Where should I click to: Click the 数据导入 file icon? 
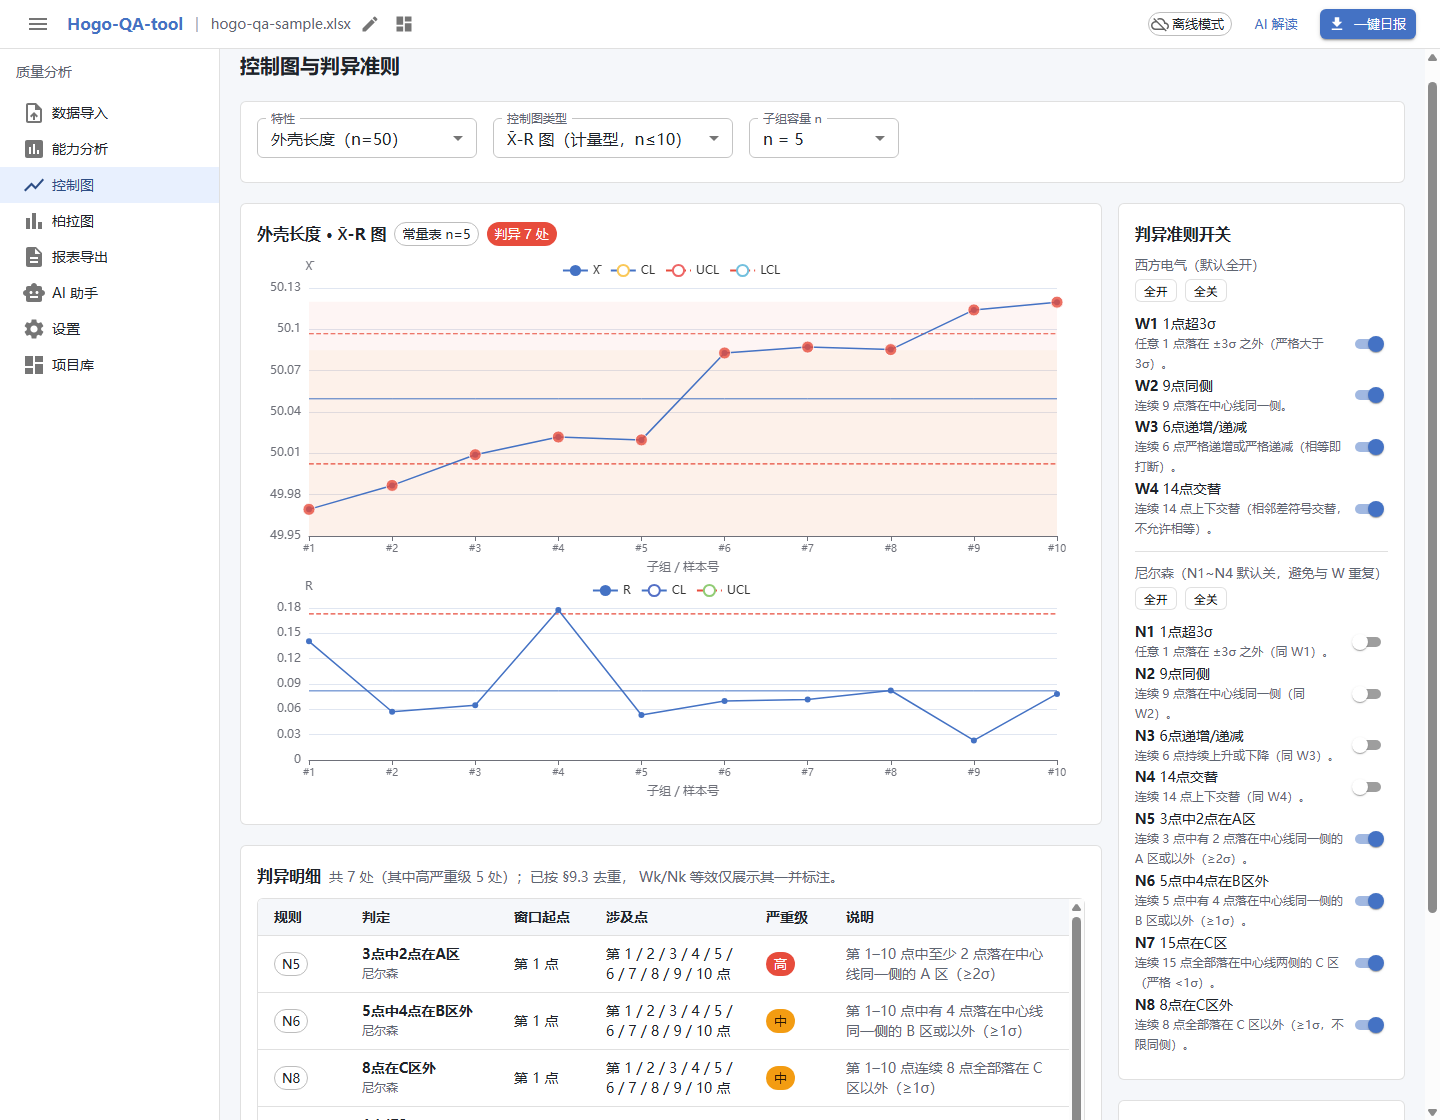[34, 113]
